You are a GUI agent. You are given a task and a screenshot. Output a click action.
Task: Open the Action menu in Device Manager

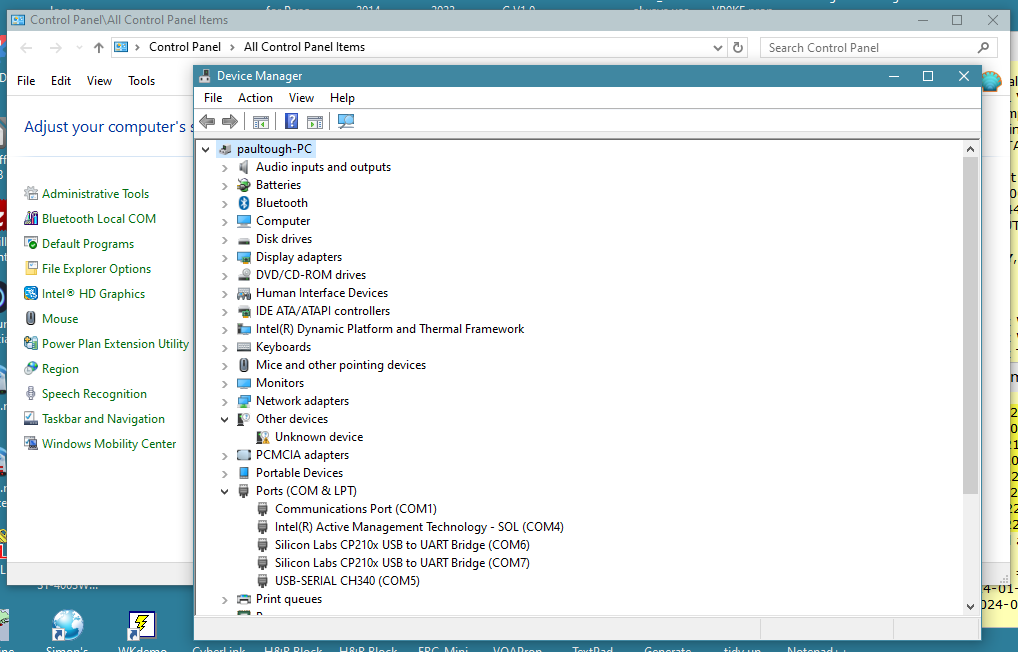pyautogui.click(x=255, y=98)
